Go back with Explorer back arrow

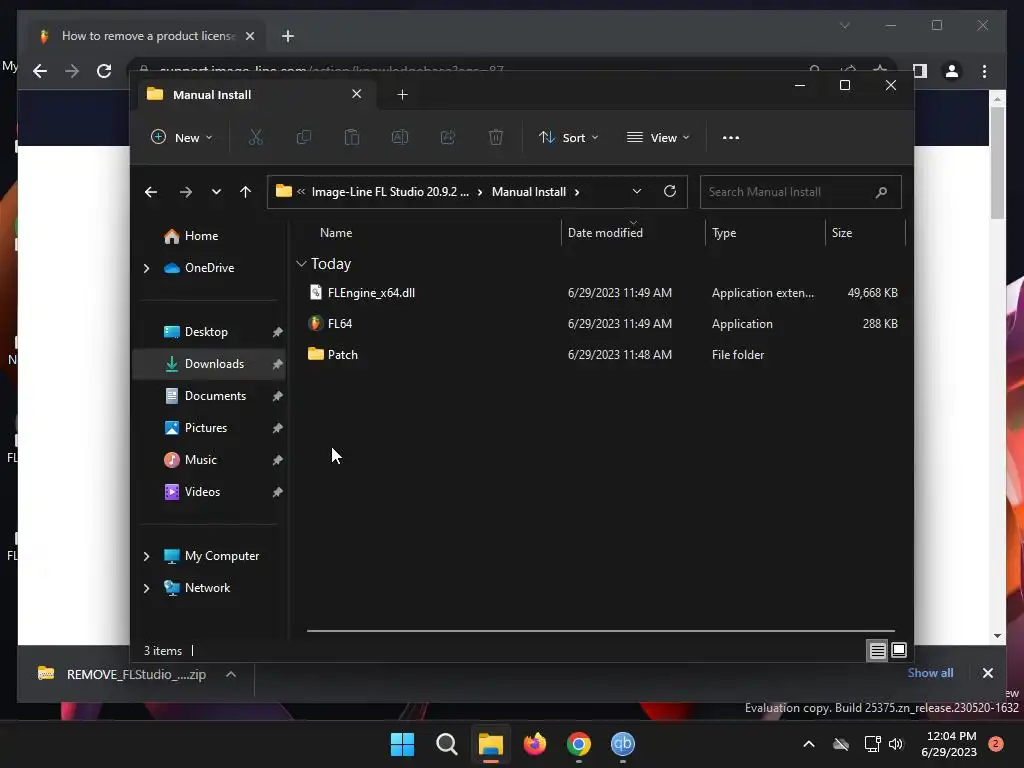click(x=151, y=192)
